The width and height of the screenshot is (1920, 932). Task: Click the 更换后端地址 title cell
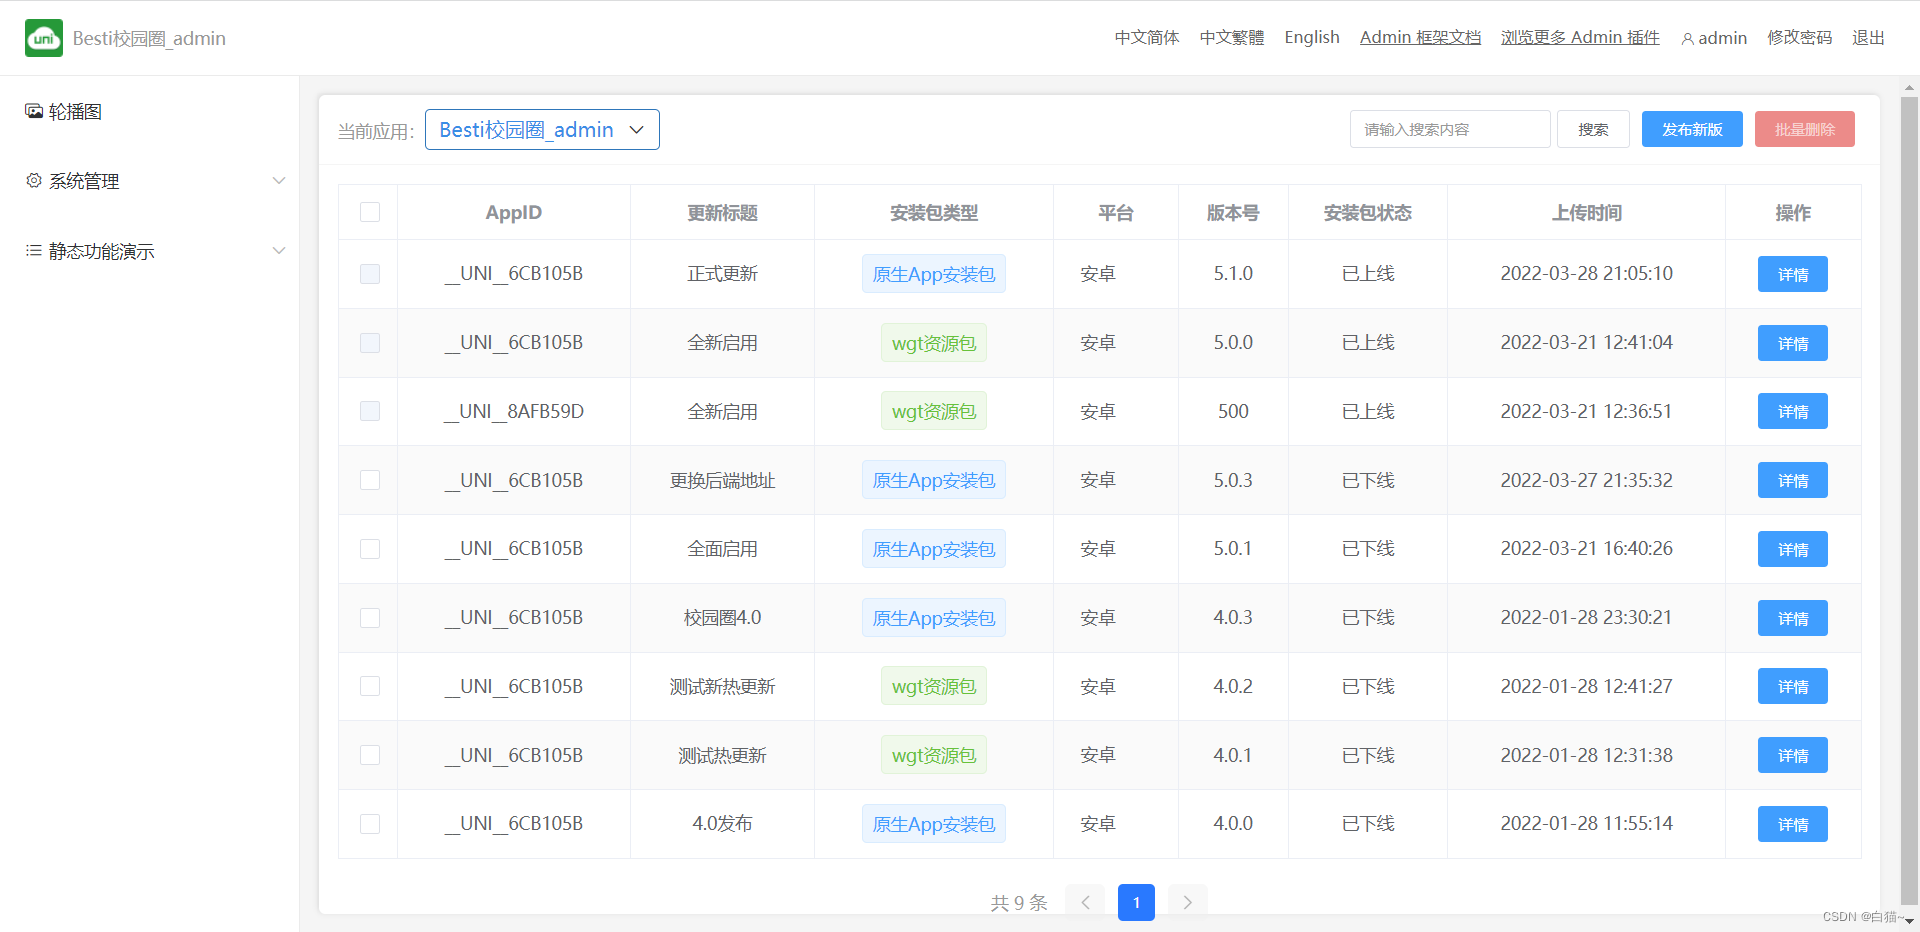722,480
